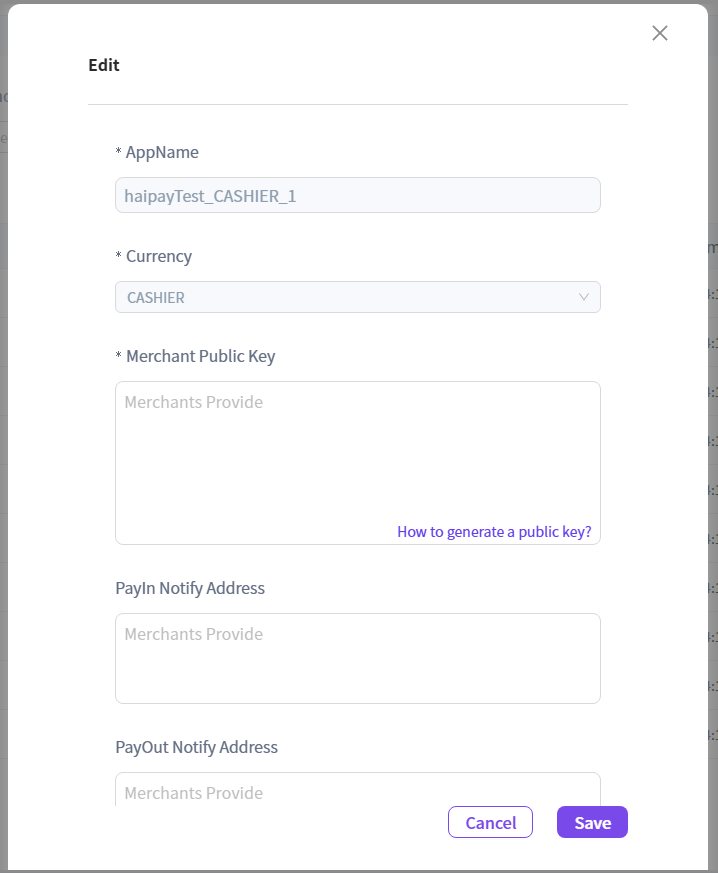718x873 pixels.
Task: Click the Edit dialog title
Action: [104, 66]
